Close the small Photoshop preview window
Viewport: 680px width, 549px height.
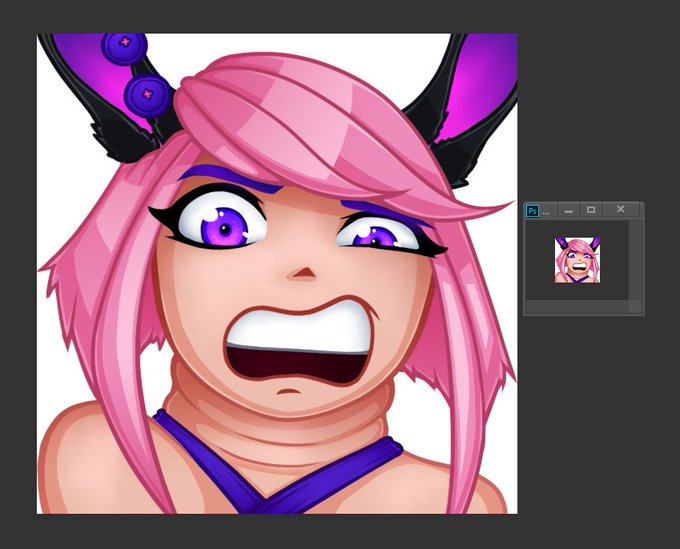click(x=621, y=209)
